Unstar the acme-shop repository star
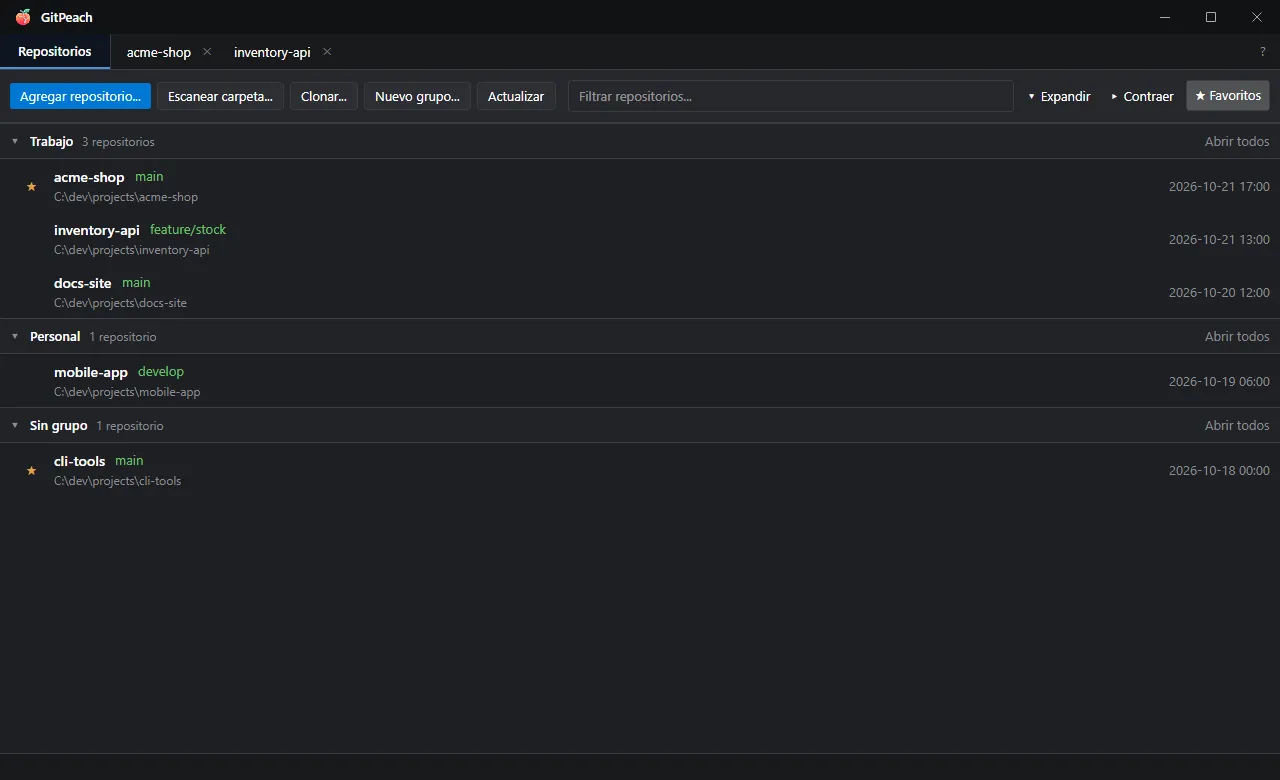Screen dimensions: 1280x780 [x=31, y=187]
